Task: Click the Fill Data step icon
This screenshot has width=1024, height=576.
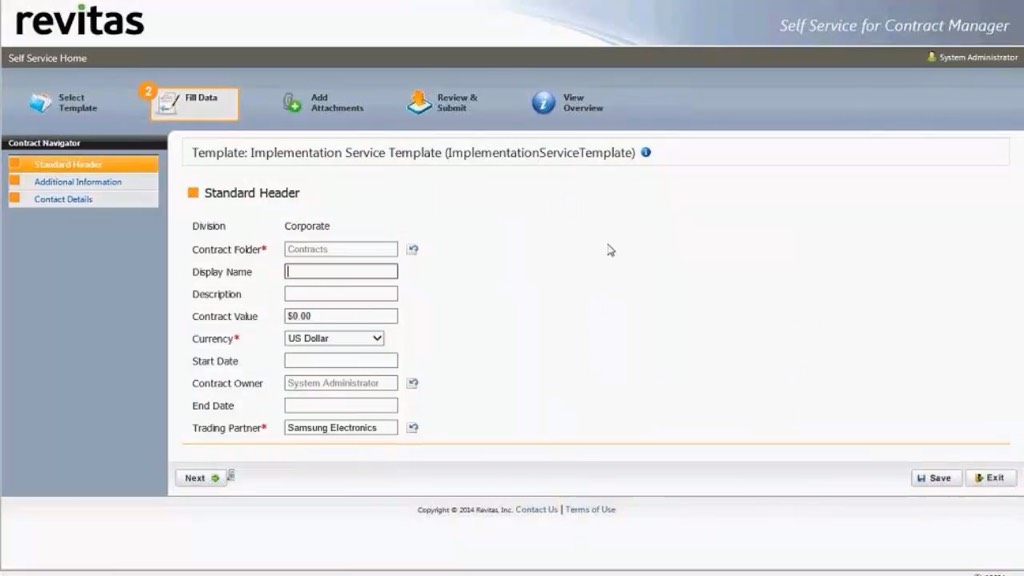Action: (169, 103)
